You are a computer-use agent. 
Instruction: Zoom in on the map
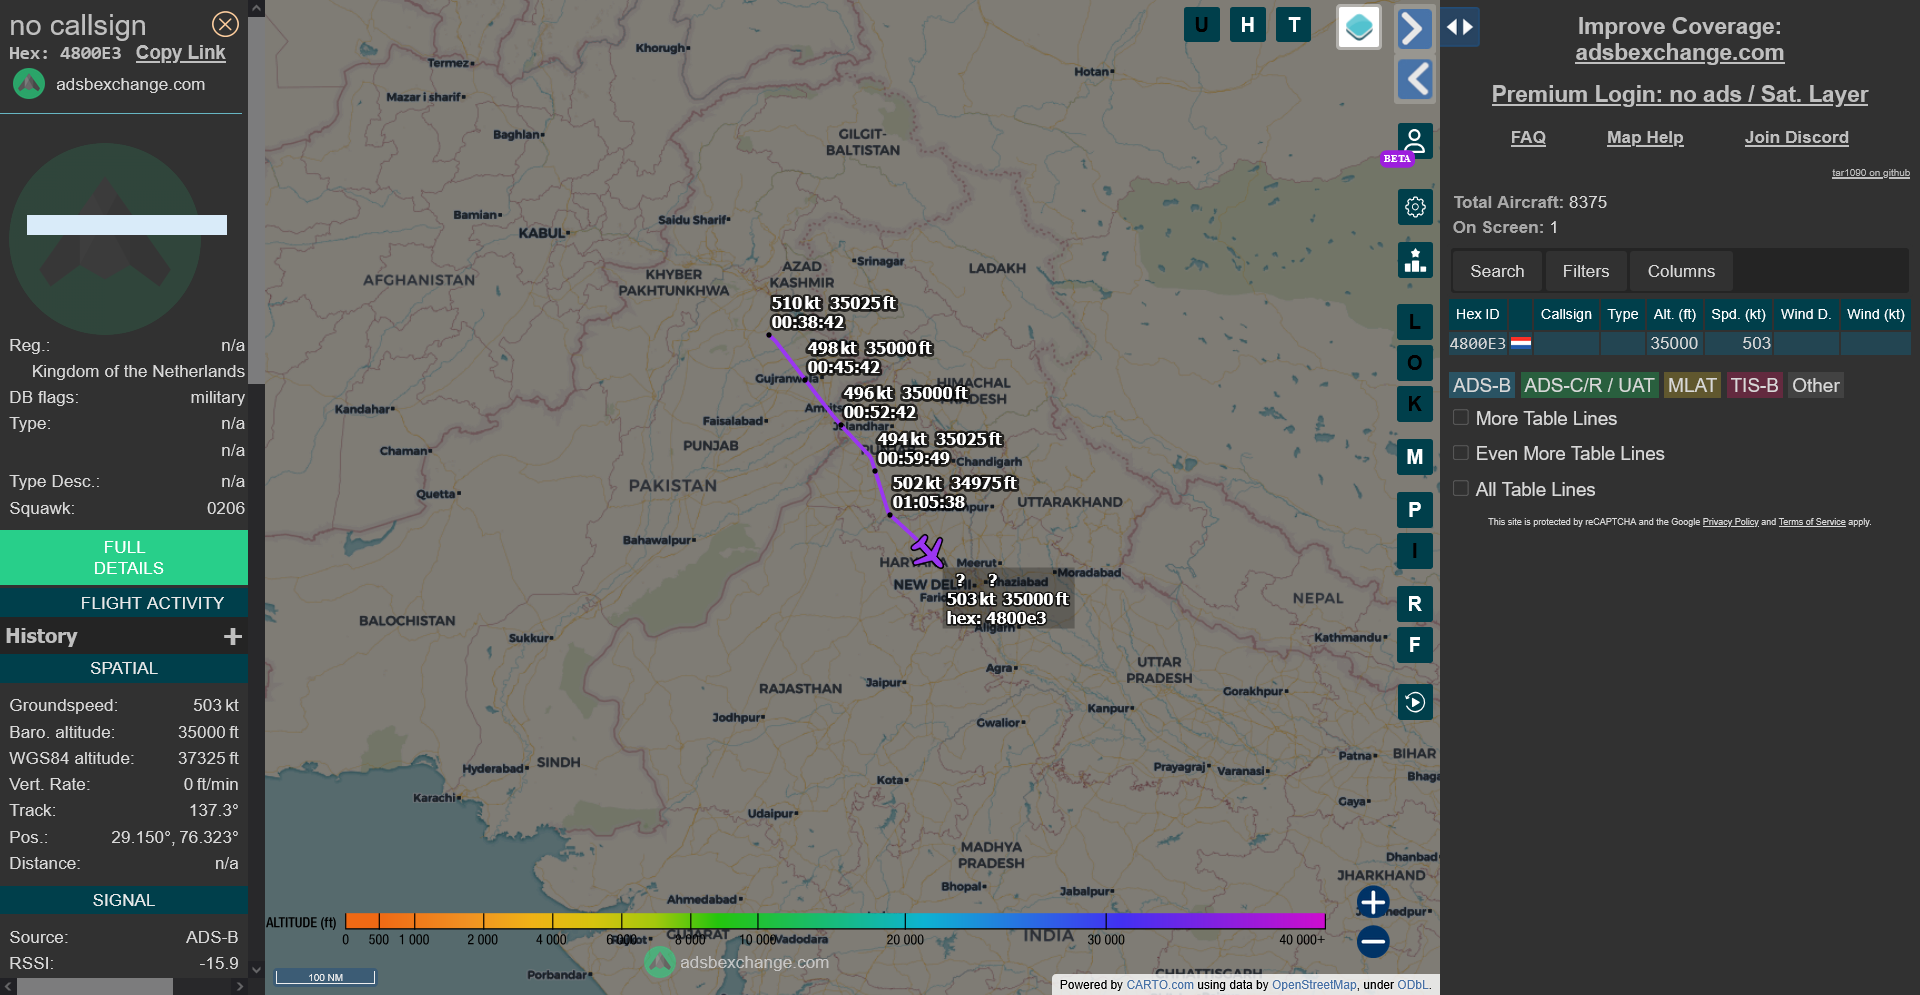pyautogui.click(x=1373, y=902)
